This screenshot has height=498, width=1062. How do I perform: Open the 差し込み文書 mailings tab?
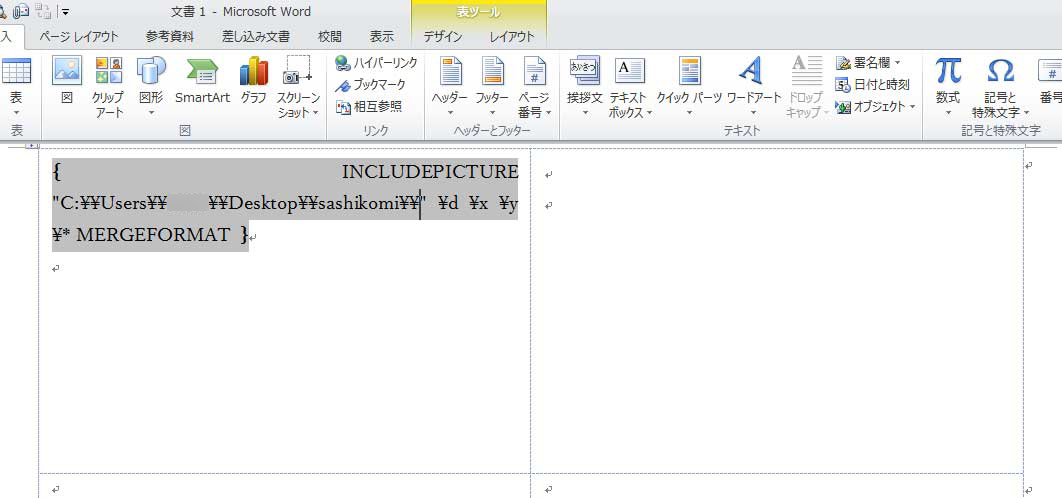click(255, 37)
